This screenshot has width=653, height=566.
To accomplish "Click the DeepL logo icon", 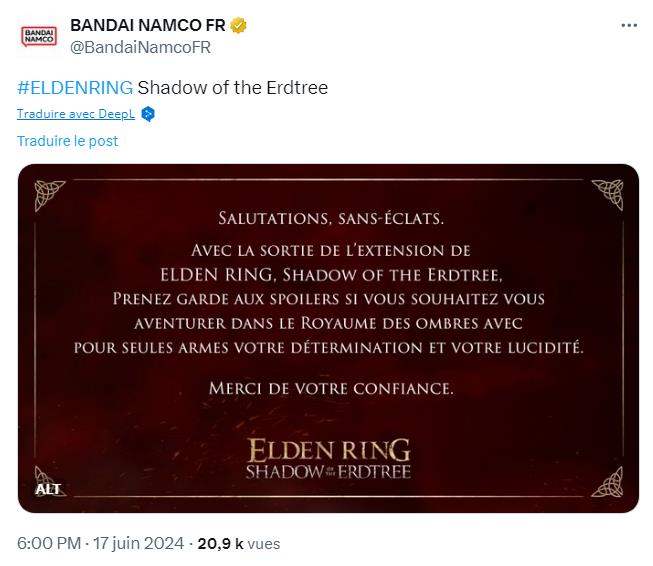I will 148,114.
